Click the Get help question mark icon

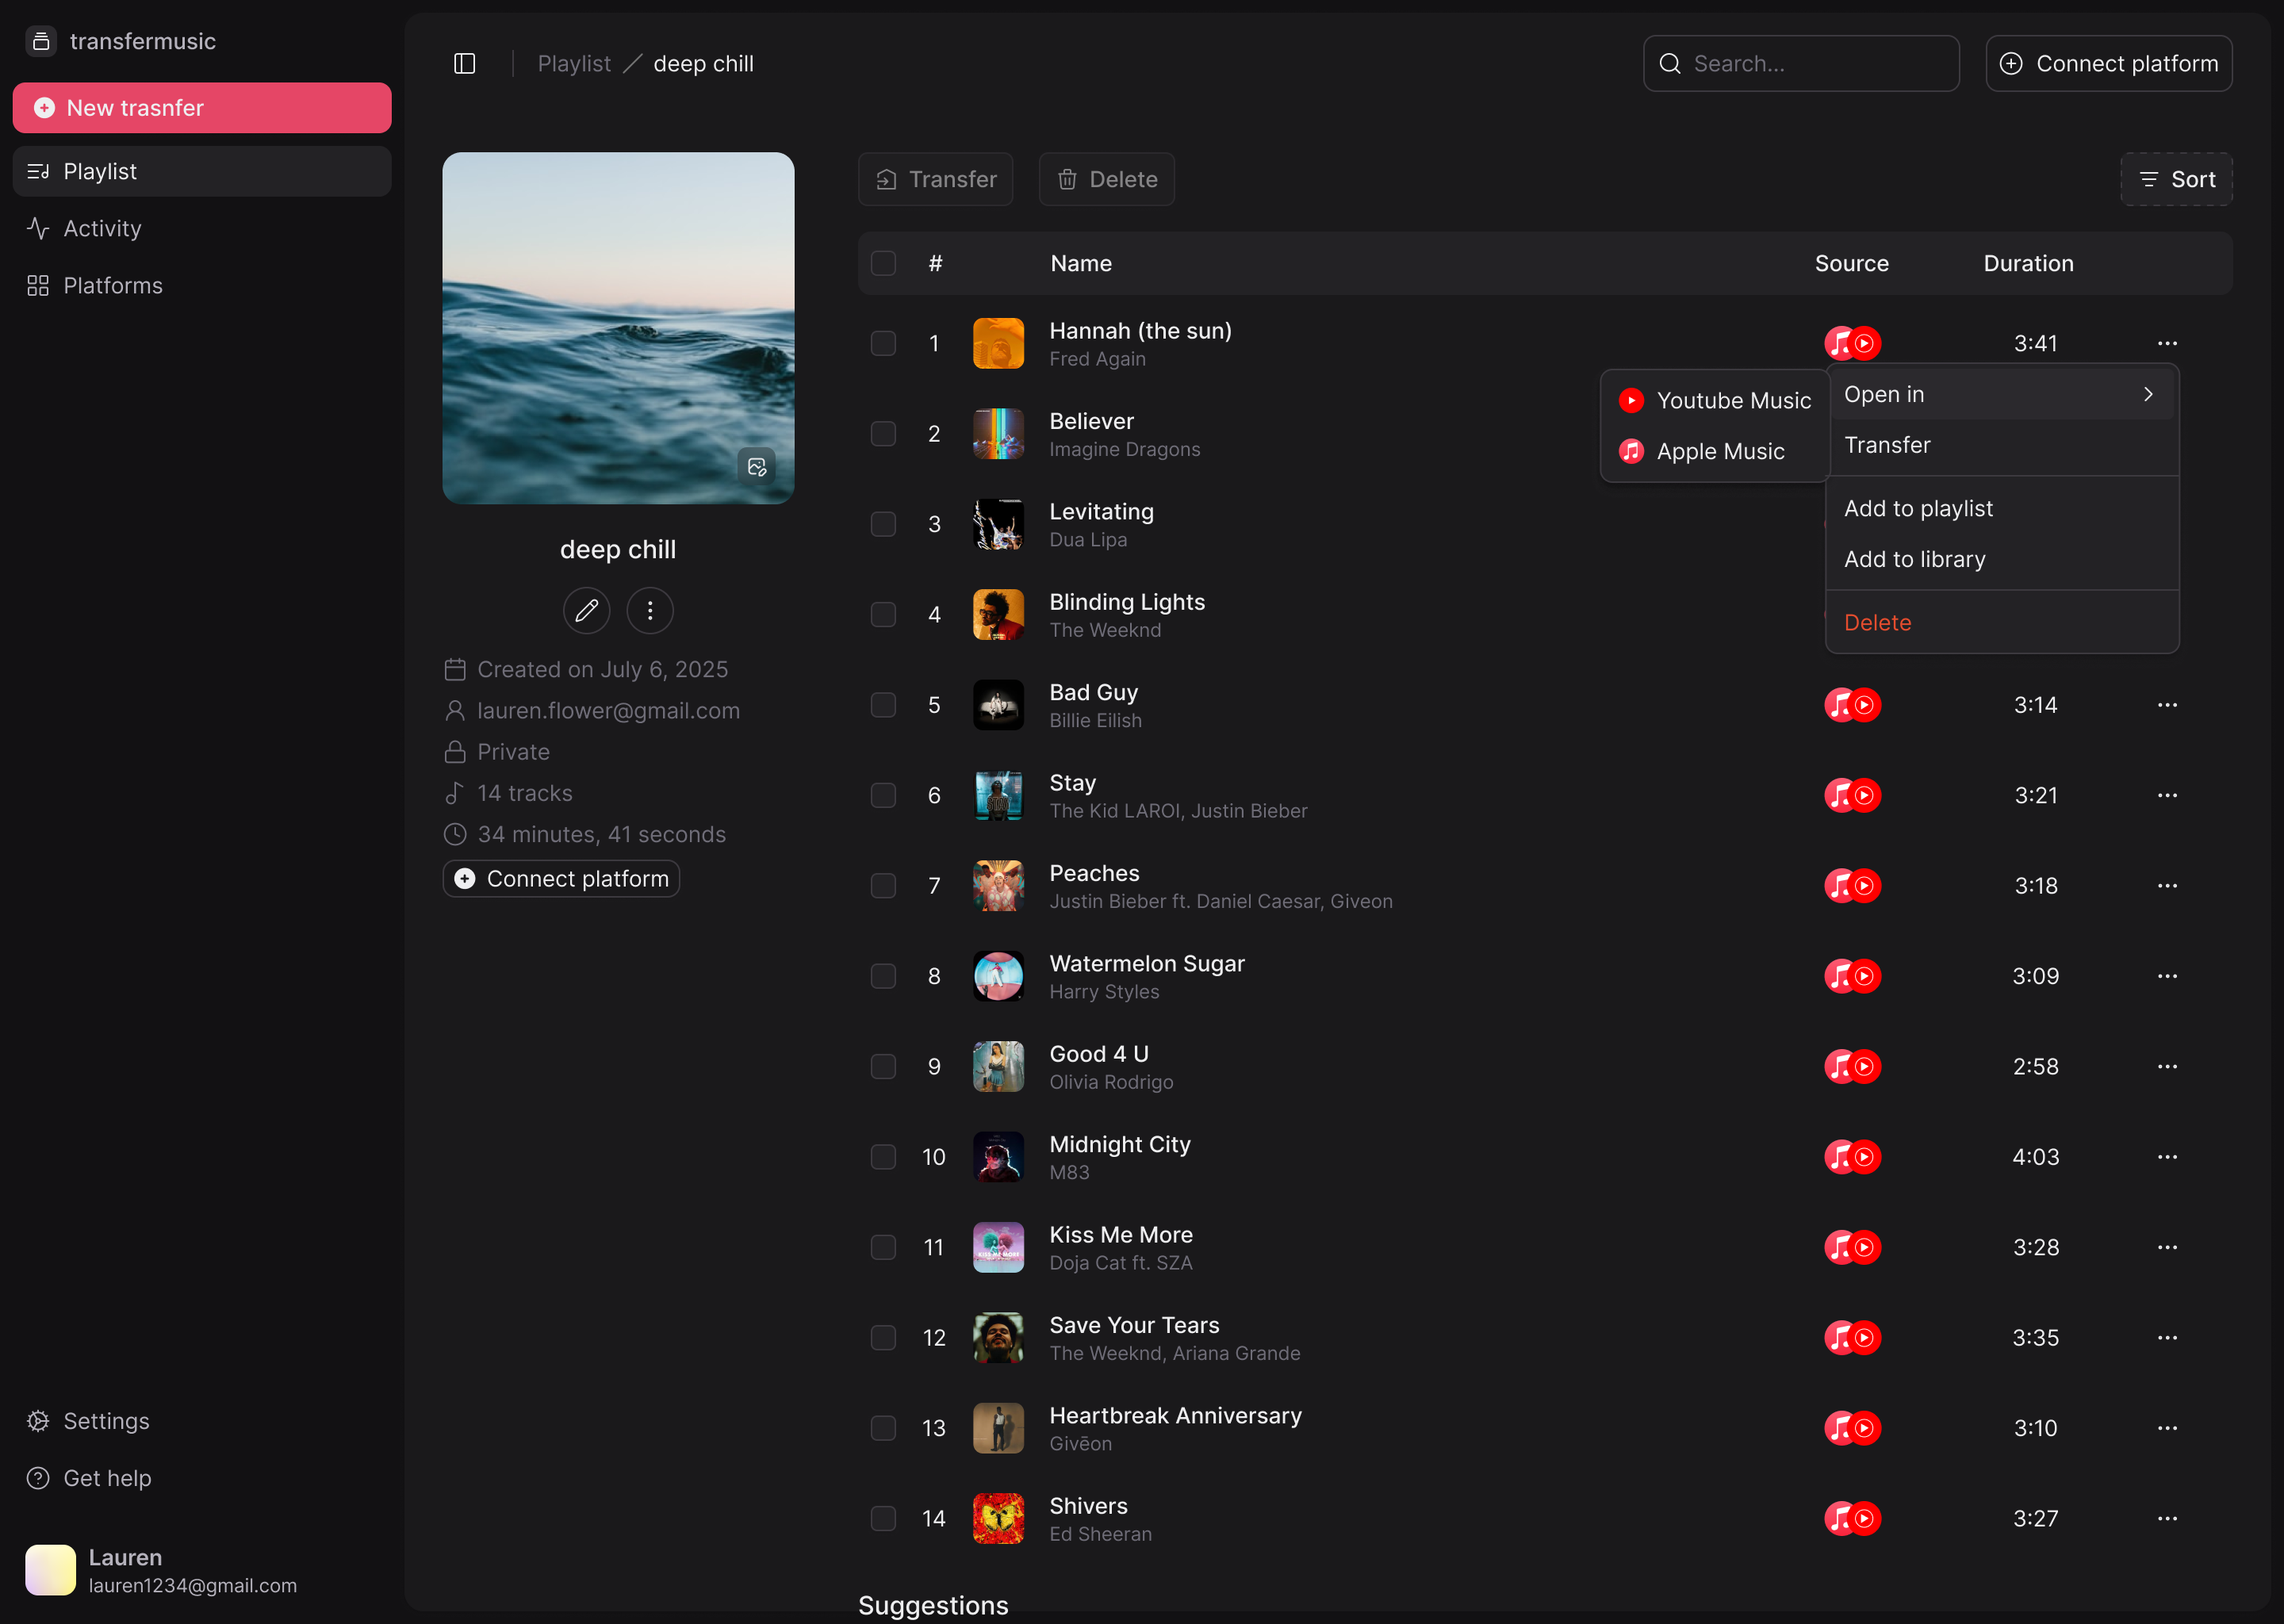pyautogui.click(x=37, y=1477)
